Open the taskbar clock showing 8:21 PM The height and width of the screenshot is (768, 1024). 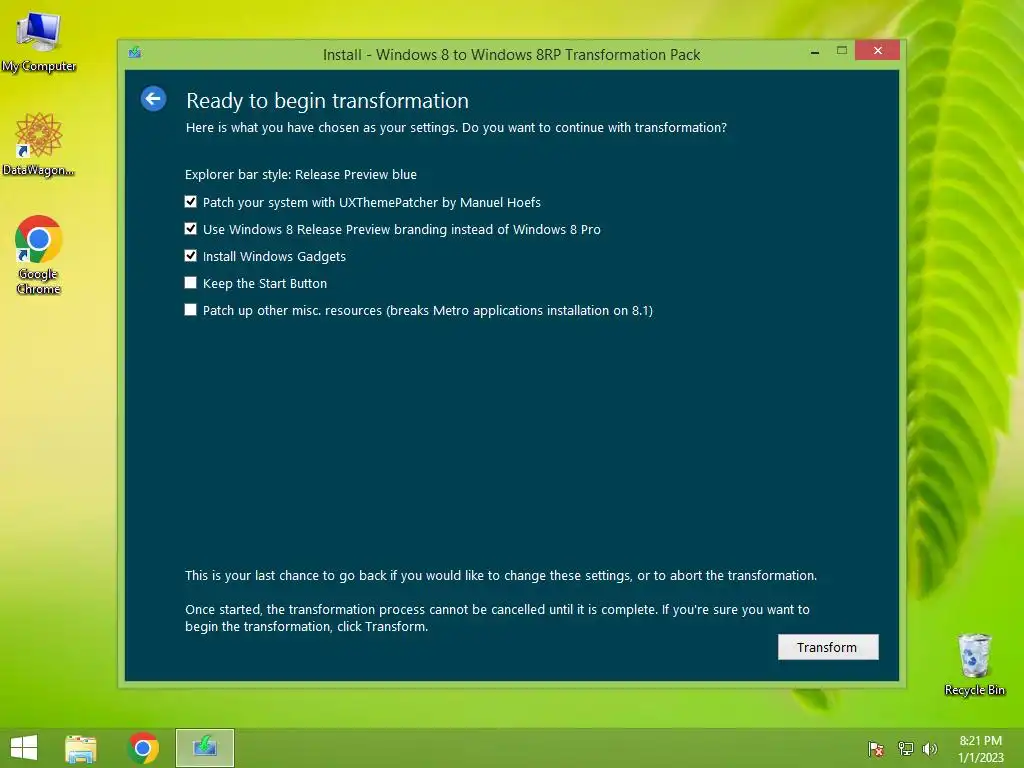click(980, 749)
